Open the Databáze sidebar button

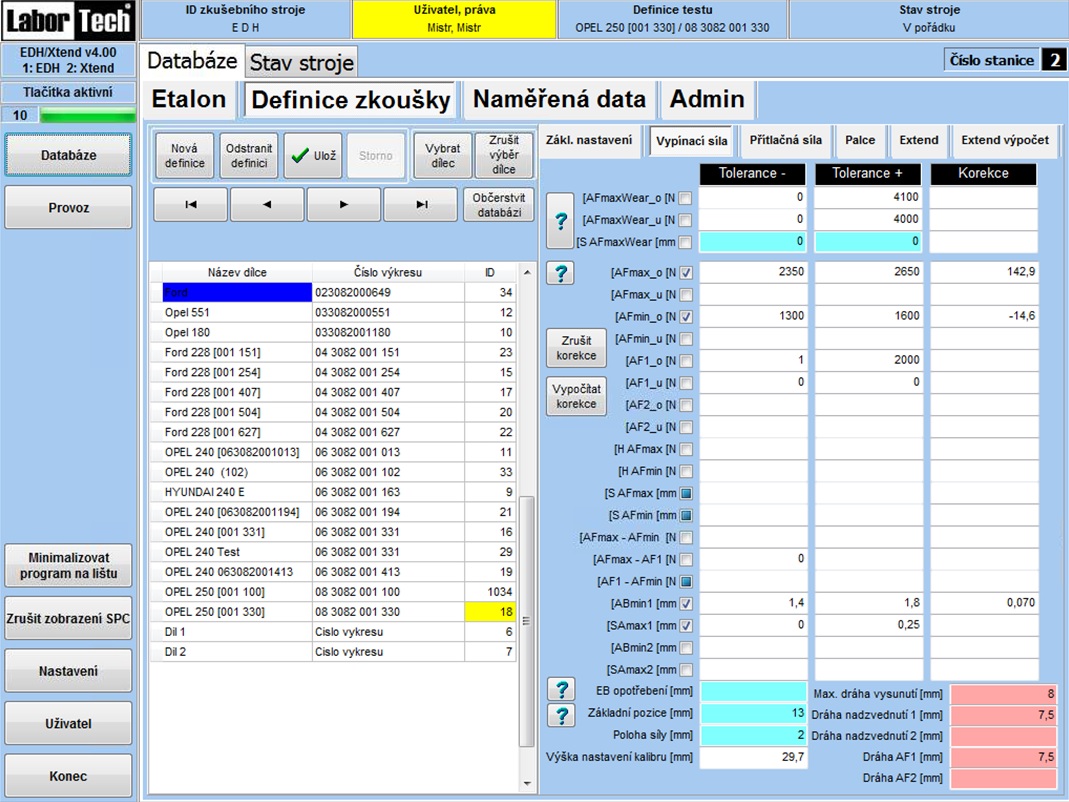point(68,155)
